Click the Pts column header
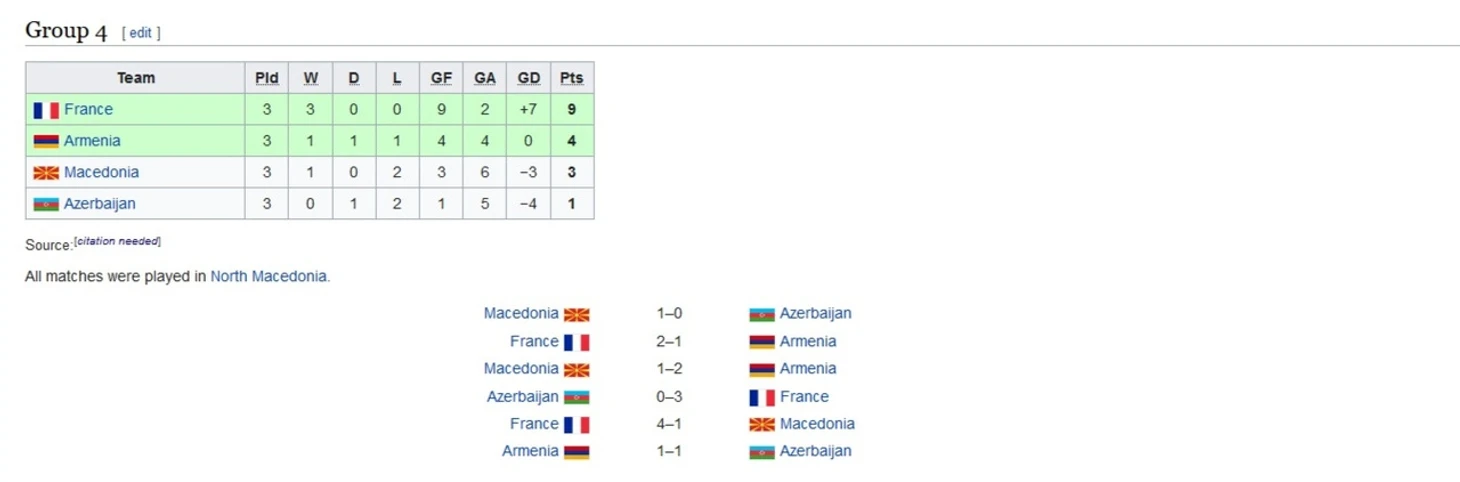 (572, 78)
